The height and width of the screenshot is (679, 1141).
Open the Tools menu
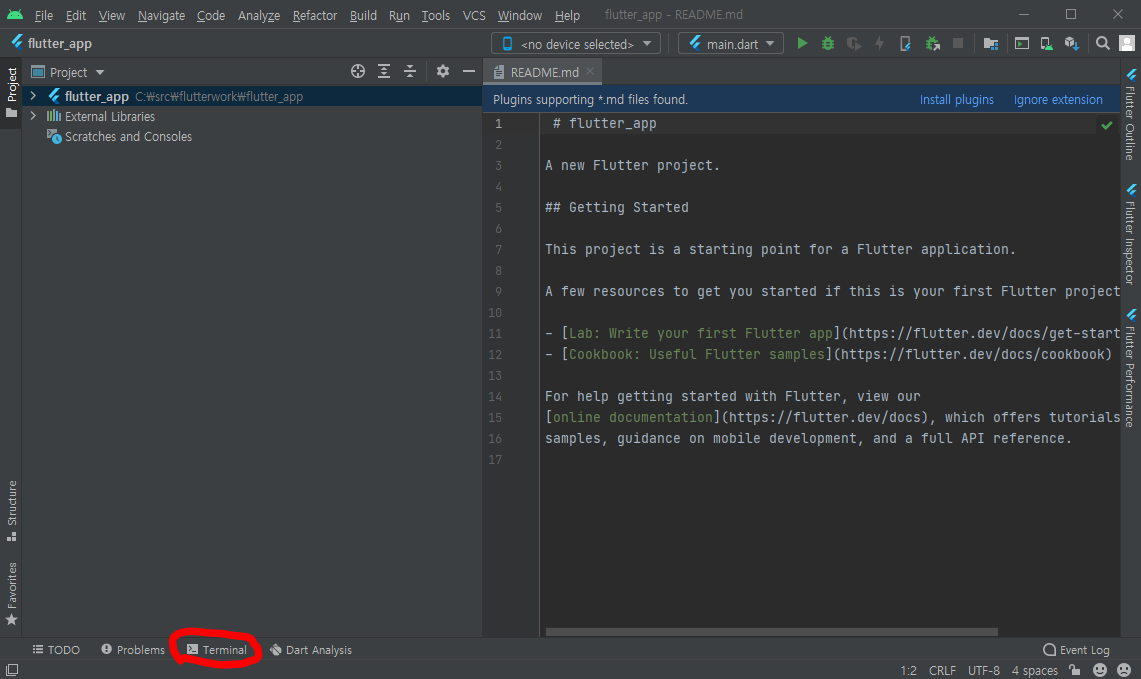(x=435, y=15)
